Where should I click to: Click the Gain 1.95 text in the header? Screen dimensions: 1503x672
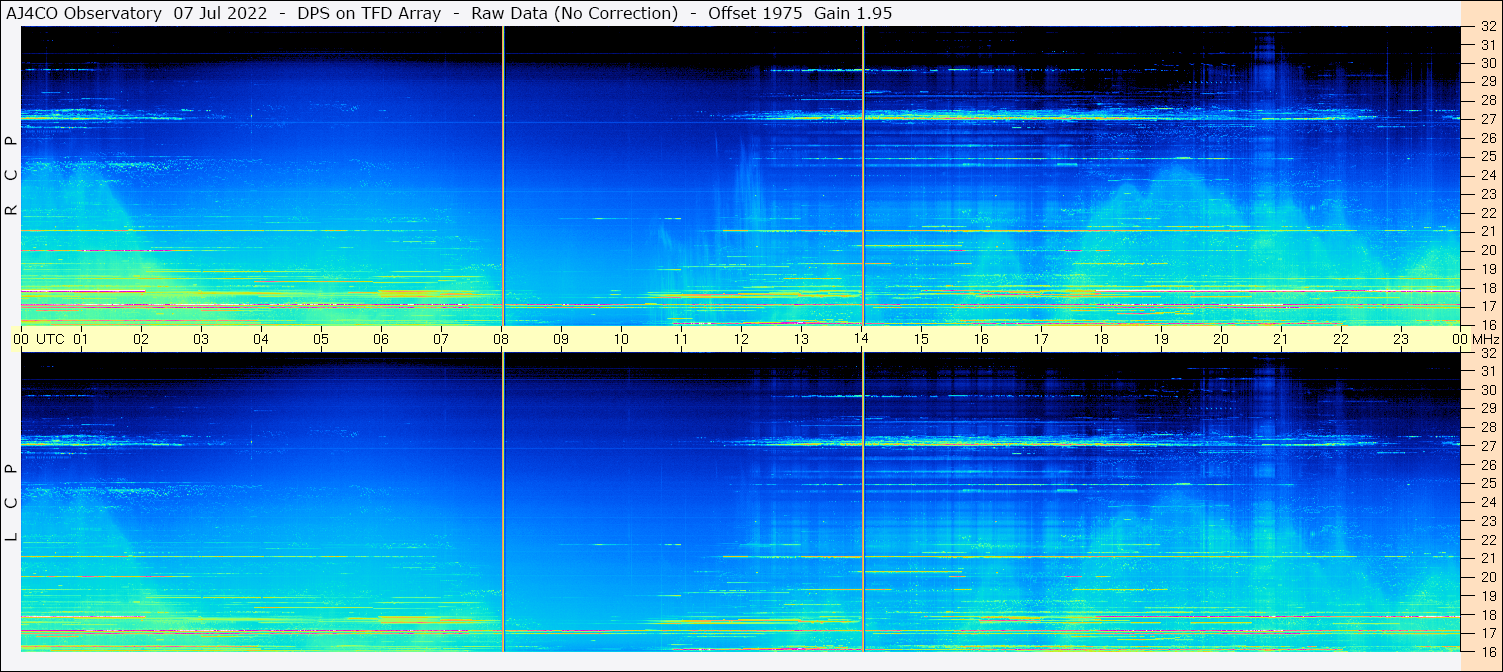pos(853,14)
